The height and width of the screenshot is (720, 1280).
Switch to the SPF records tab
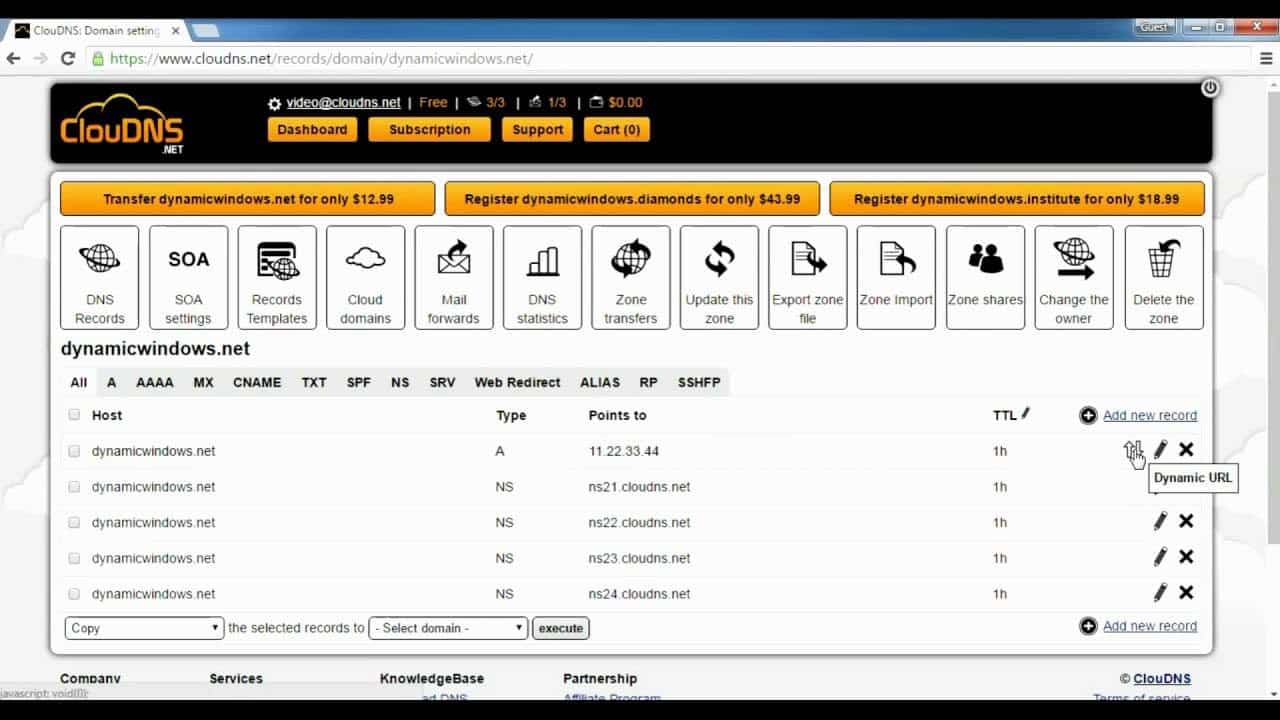tap(359, 382)
